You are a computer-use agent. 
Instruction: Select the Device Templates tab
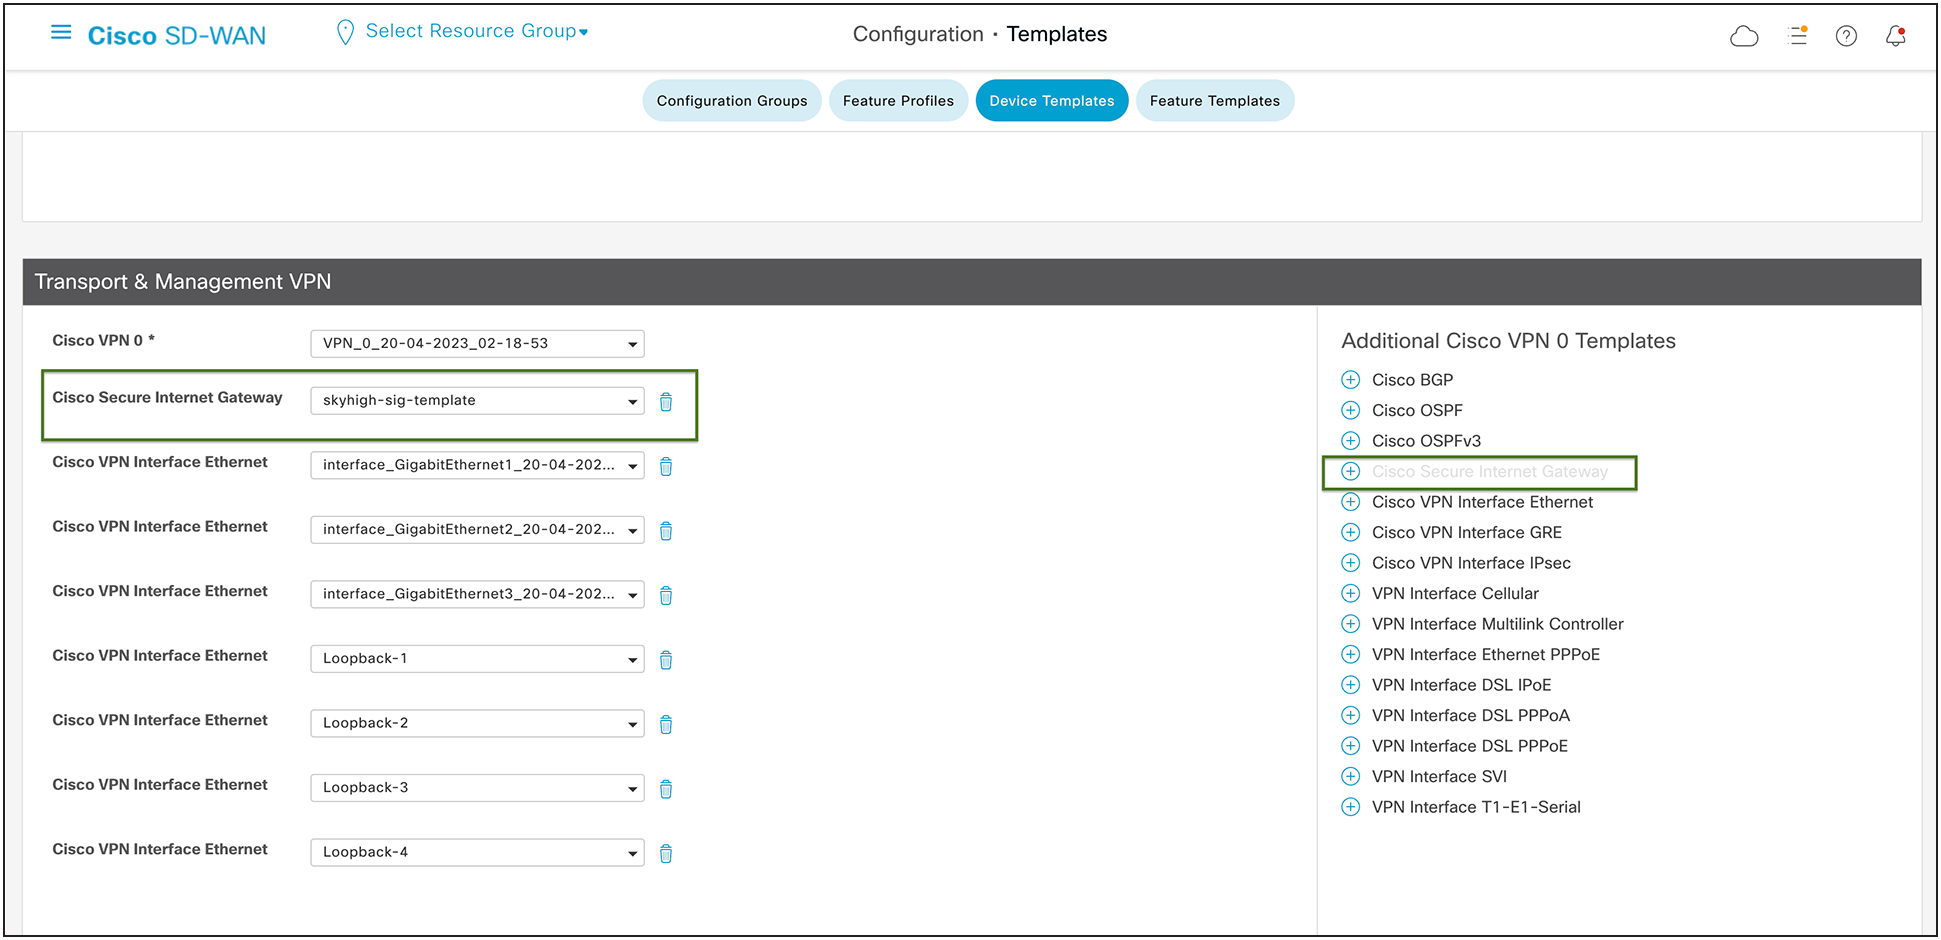1052,101
